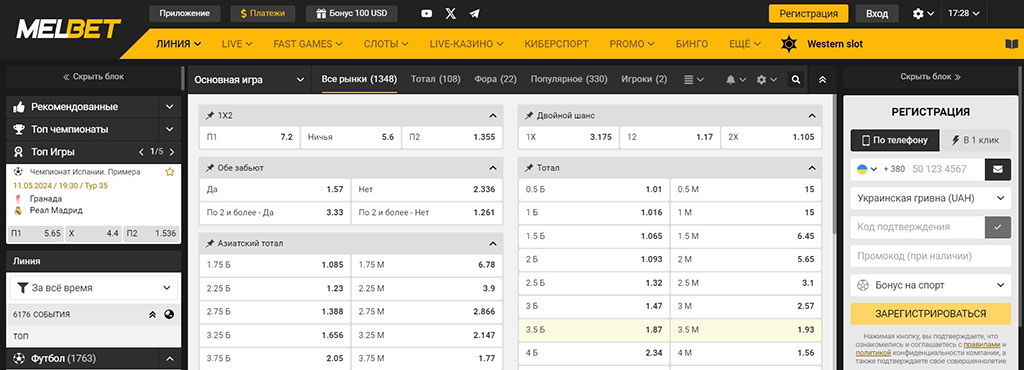Click the envelope icon next to phone field
The width and height of the screenshot is (1024, 370).
pyautogui.click(x=997, y=169)
